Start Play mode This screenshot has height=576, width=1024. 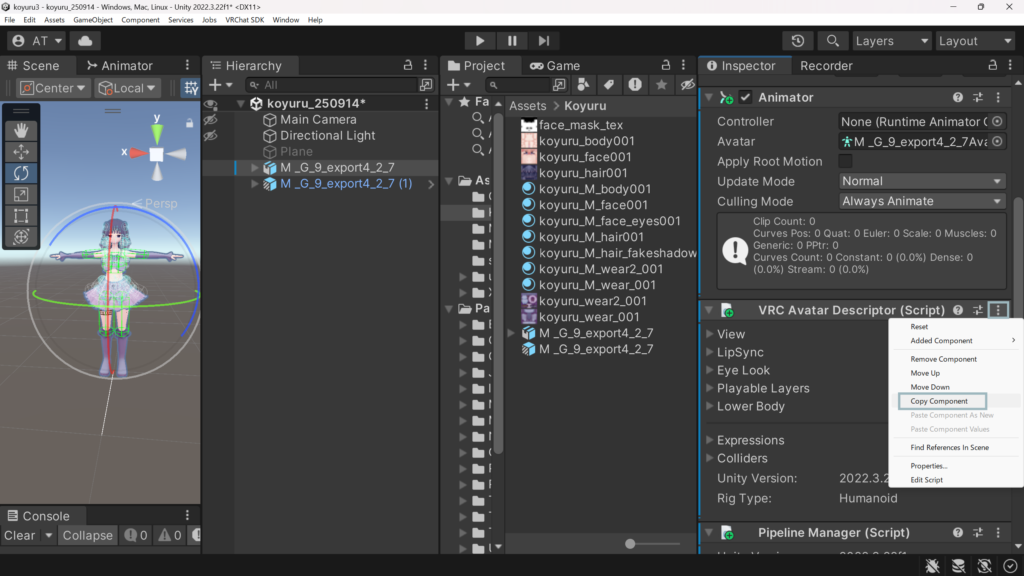[x=480, y=40]
